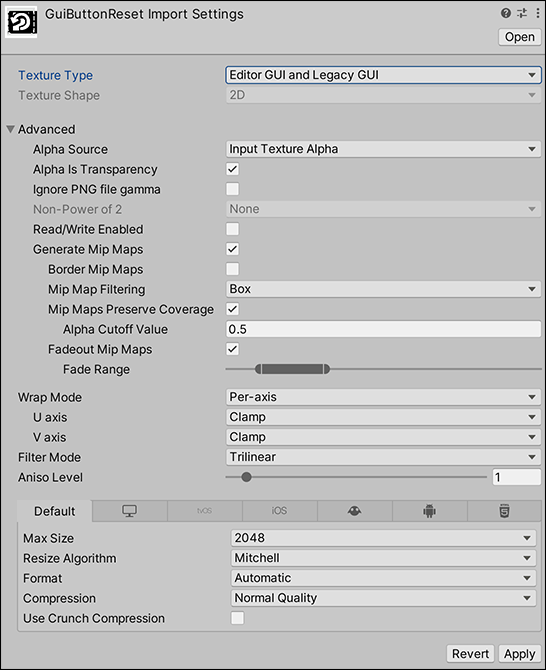Image resolution: width=546 pixels, height=670 pixels.
Task: Open the Compression quality dropdown
Action: (x=384, y=598)
